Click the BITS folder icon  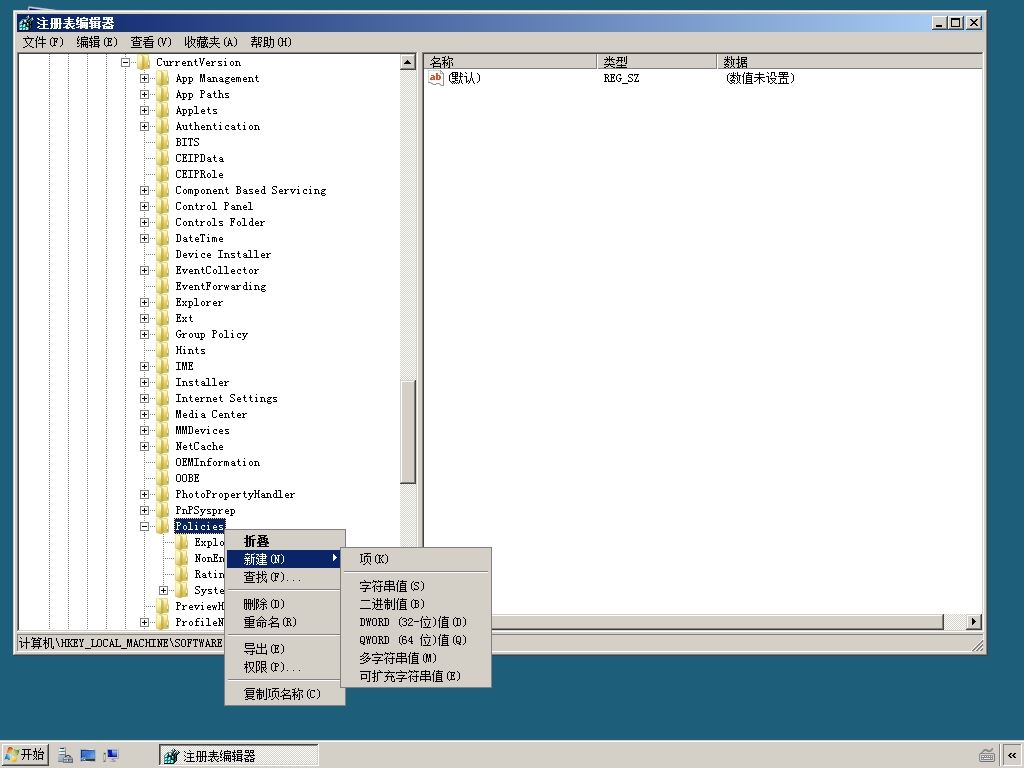pyautogui.click(x=163, y=142)
